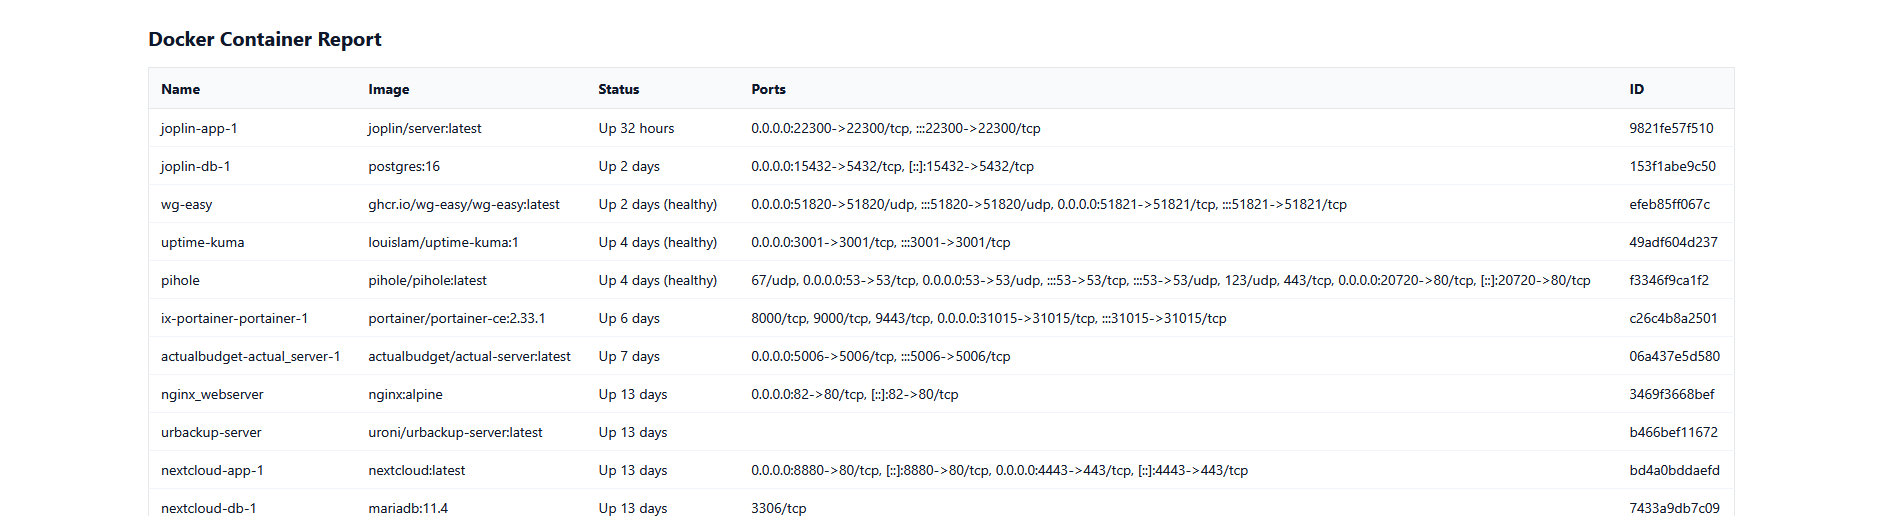The image size is (1882, 516).
Task: Click the Image column header
Action: point(389,89)
